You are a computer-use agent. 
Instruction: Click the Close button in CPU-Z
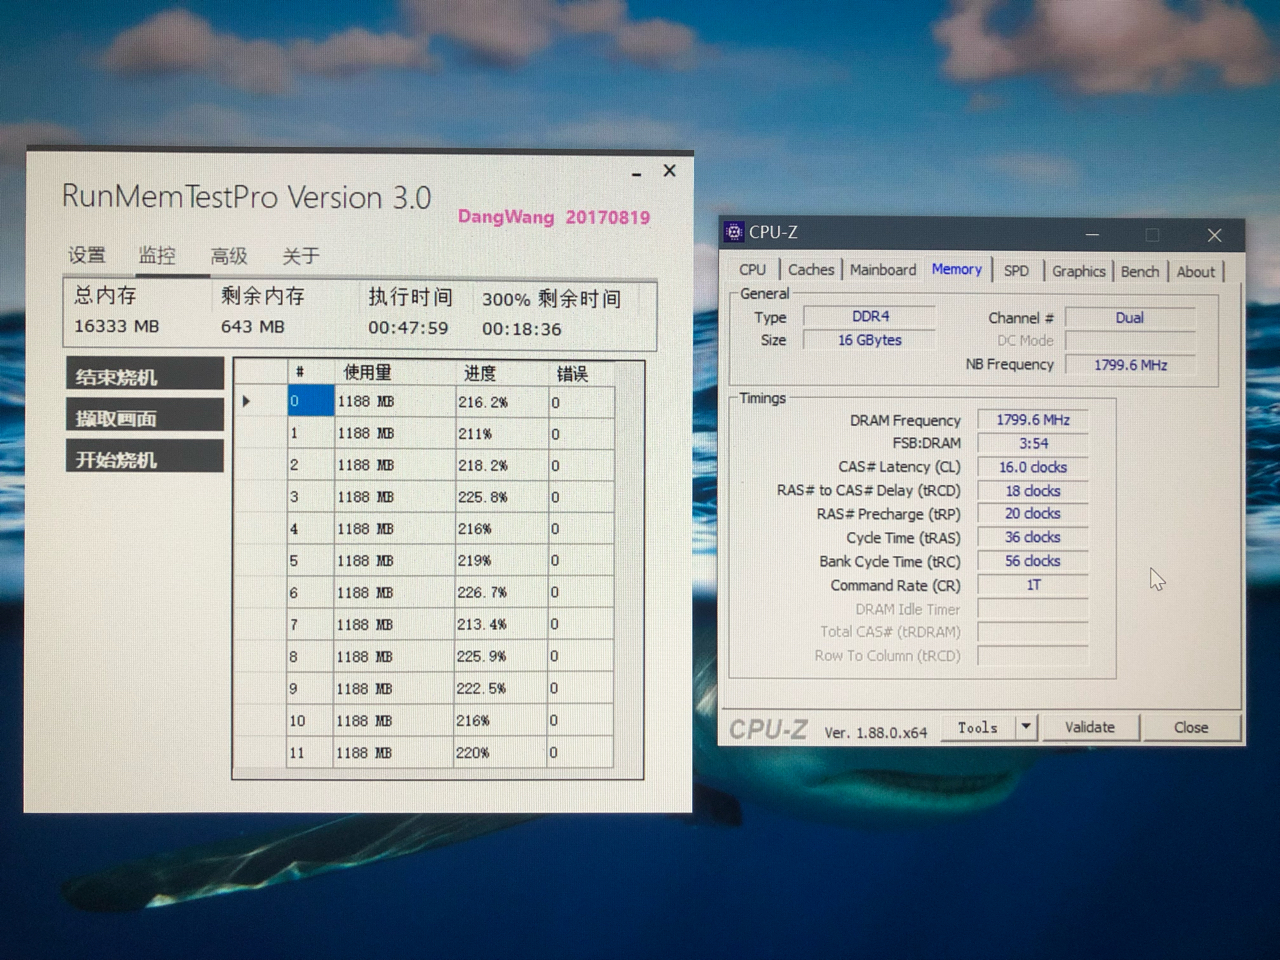(x=1190, y=727)
